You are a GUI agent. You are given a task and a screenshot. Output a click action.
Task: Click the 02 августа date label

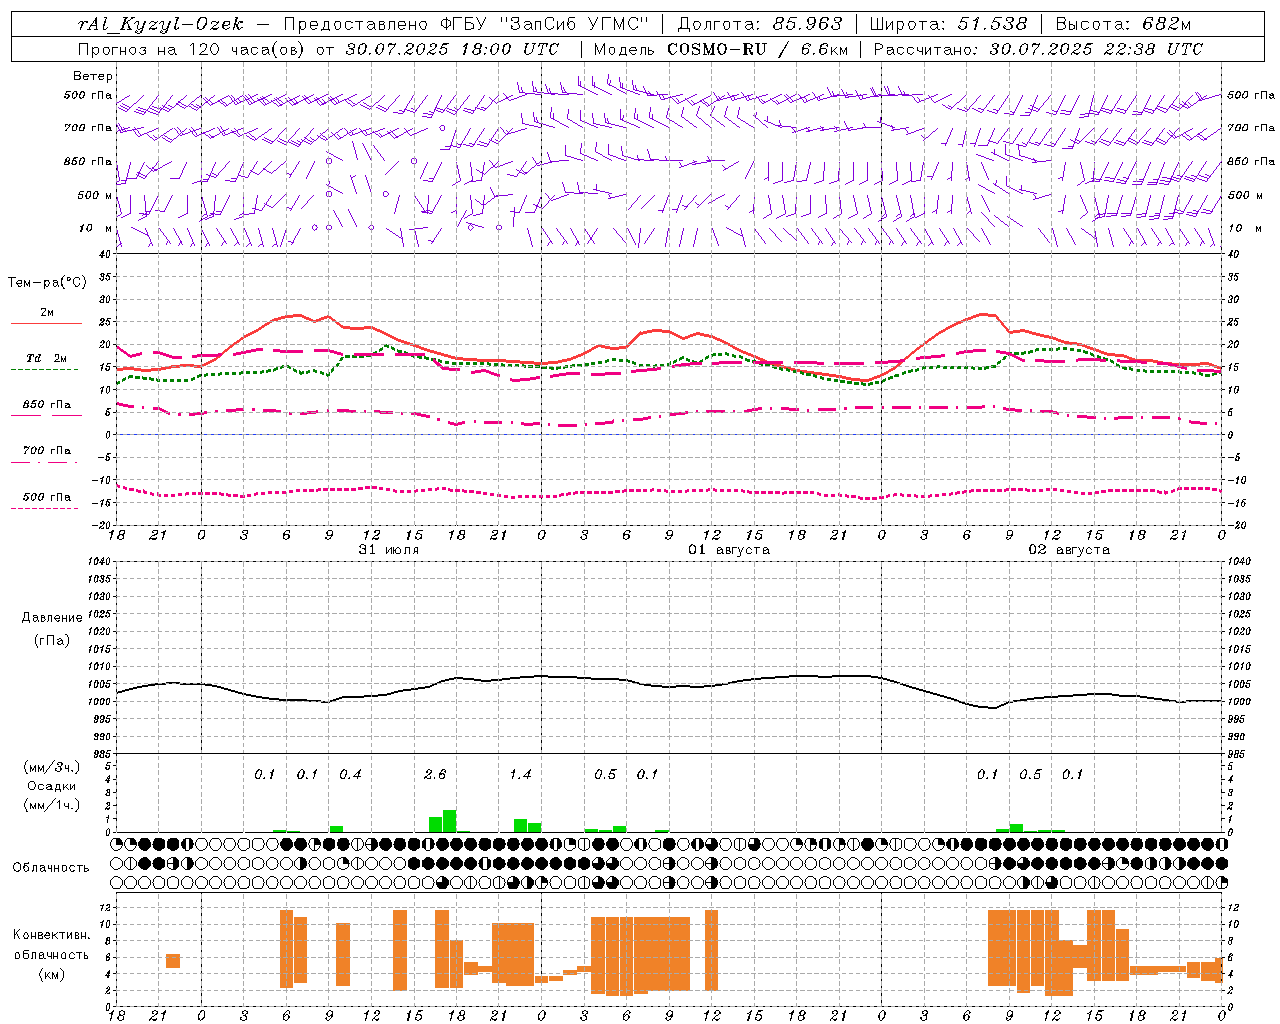tap(1069, 550)
